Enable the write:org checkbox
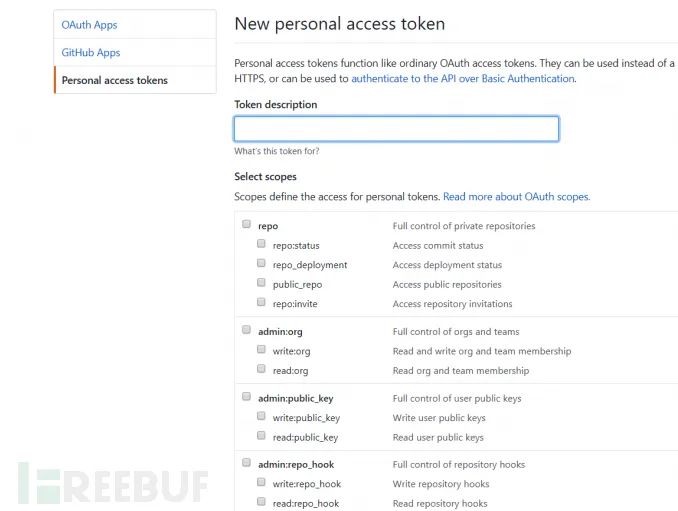This screenshot has height=511, width=678. (x=261, y=349)
